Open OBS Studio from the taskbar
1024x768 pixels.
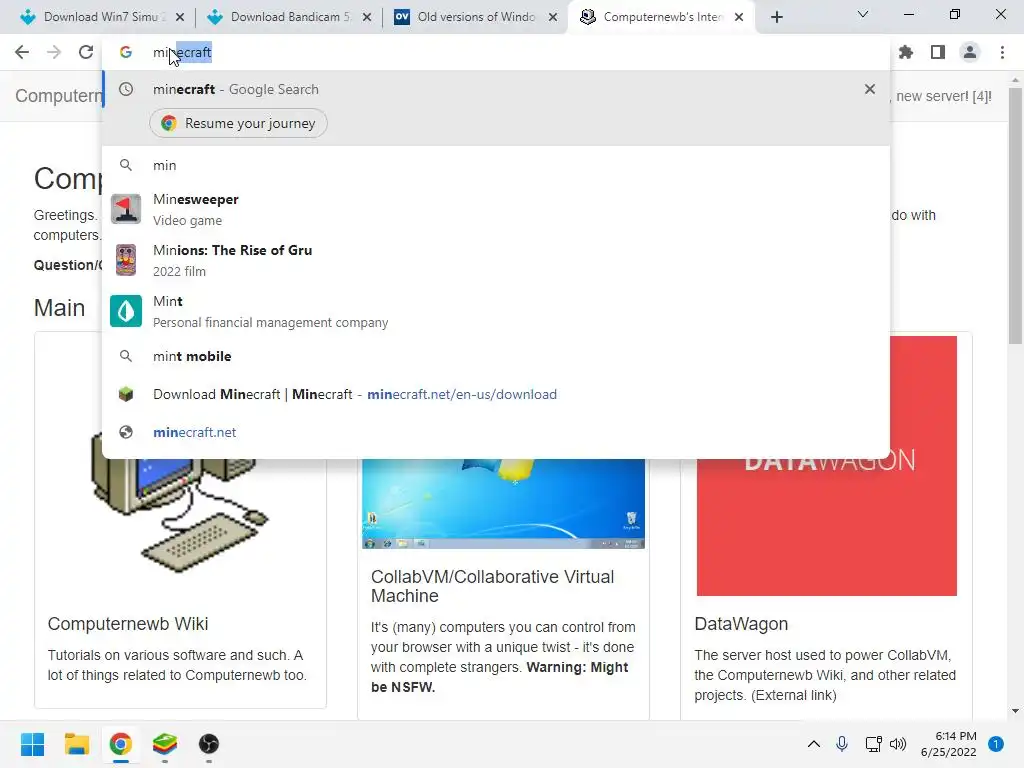click(208, 744)
